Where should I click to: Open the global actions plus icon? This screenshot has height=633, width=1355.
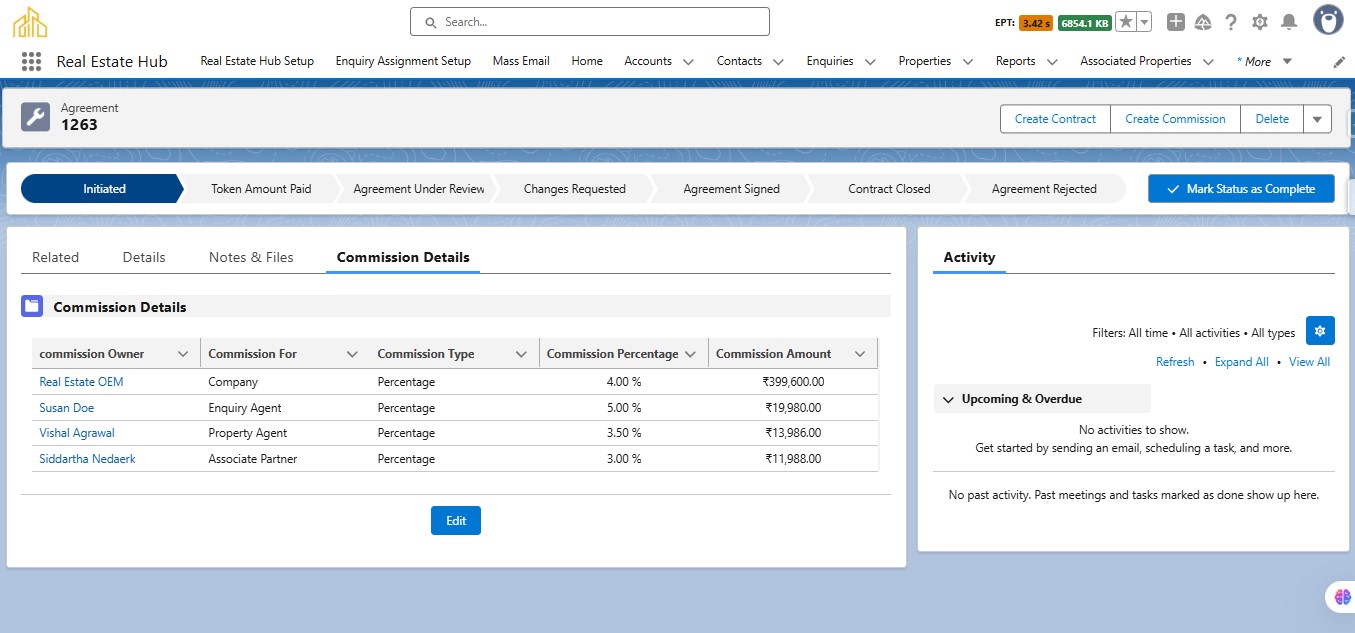tap(1176, 22)
